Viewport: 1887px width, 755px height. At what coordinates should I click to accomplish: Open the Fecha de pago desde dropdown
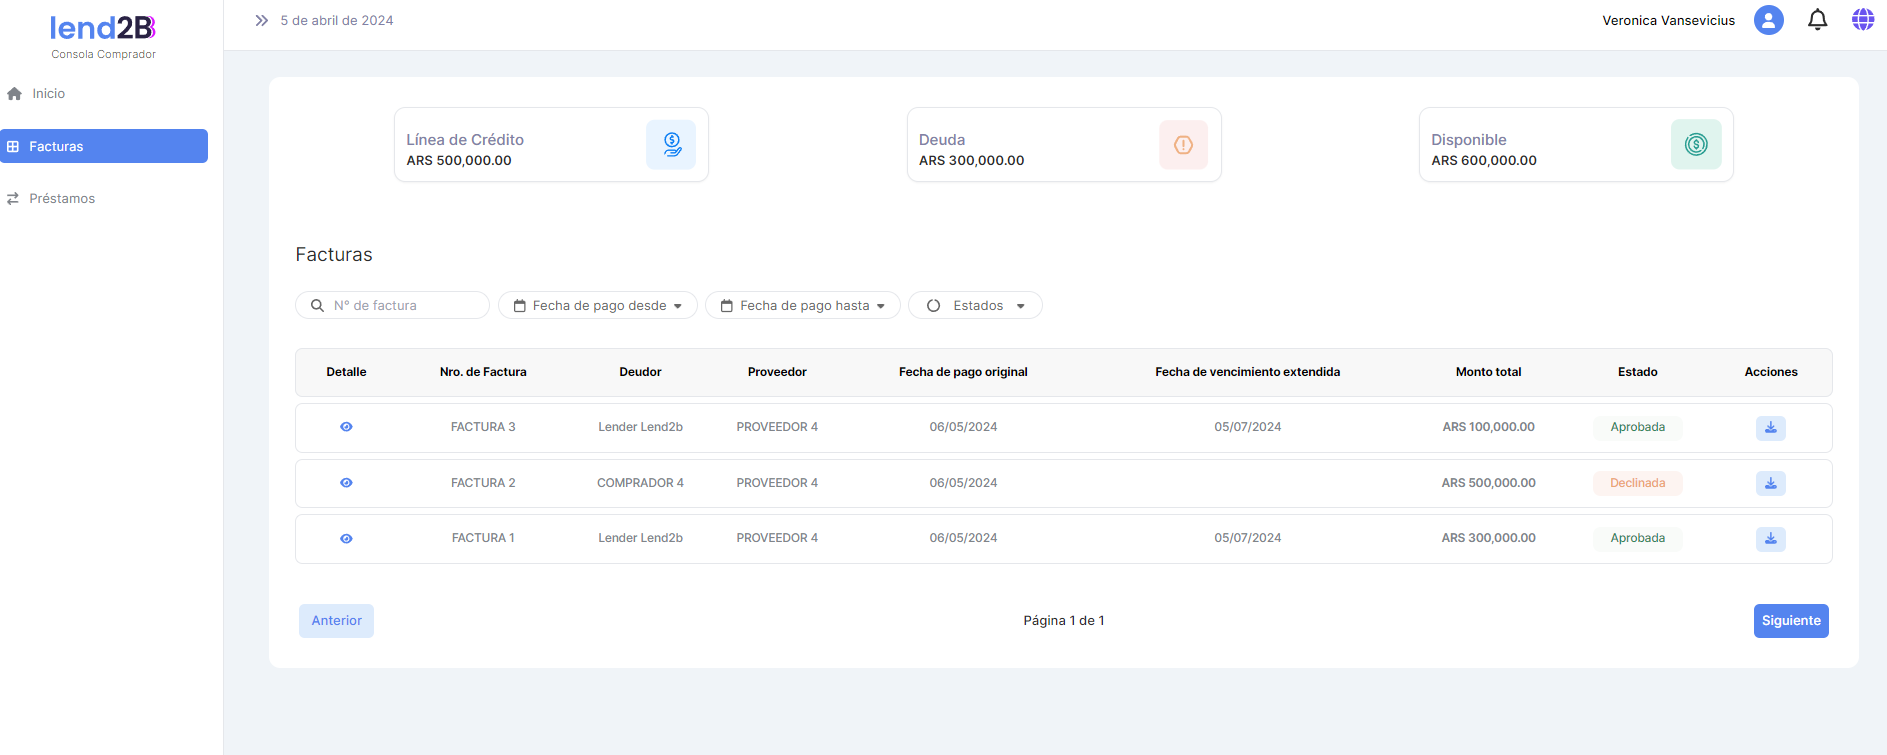pyautogui.click(x=598, y=306)
